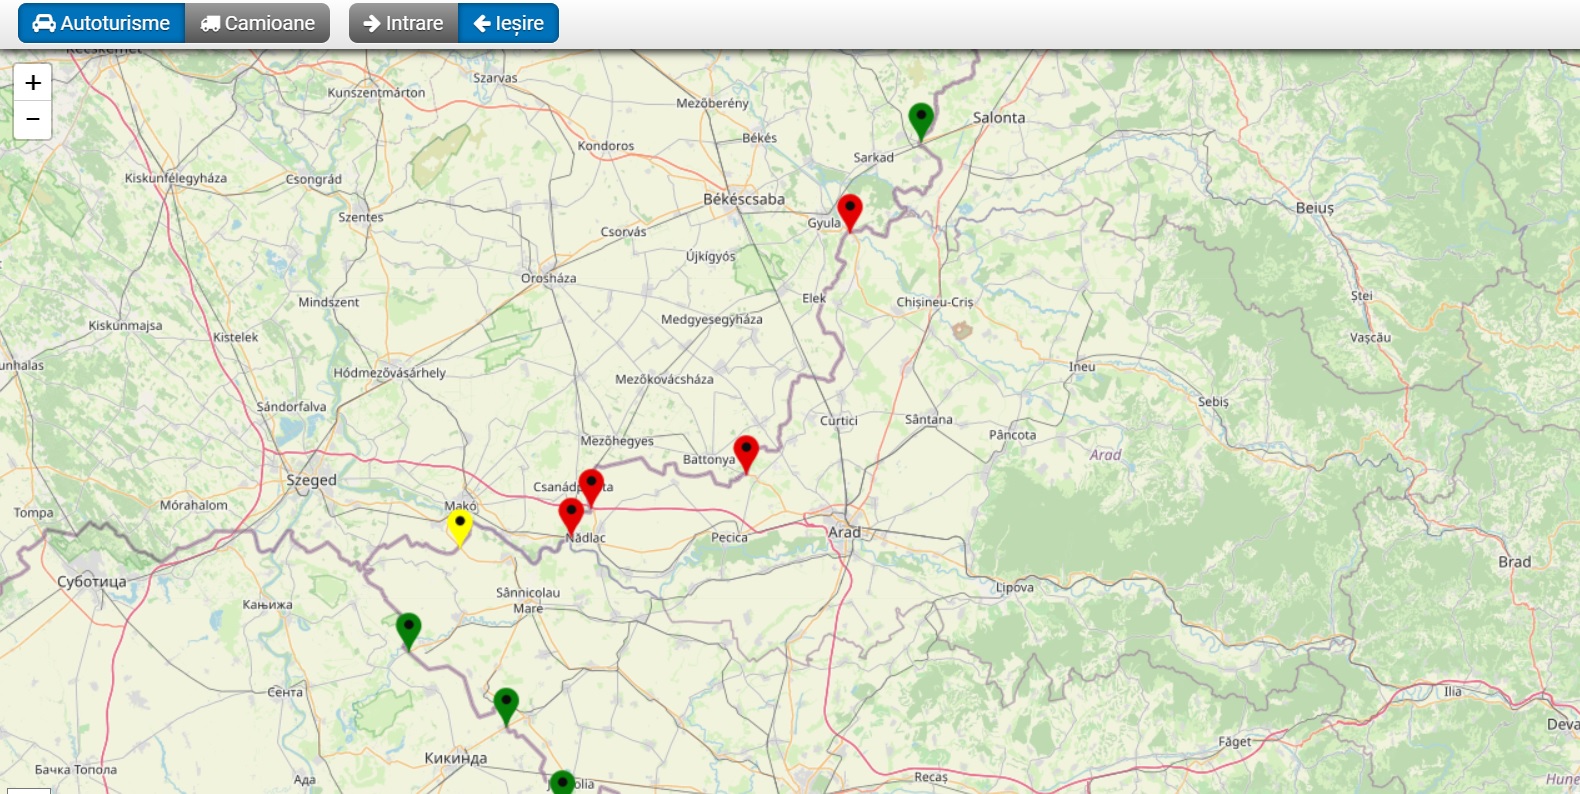Click green marker at bottom map edge
1580x794 pixels.
(562, 782)
